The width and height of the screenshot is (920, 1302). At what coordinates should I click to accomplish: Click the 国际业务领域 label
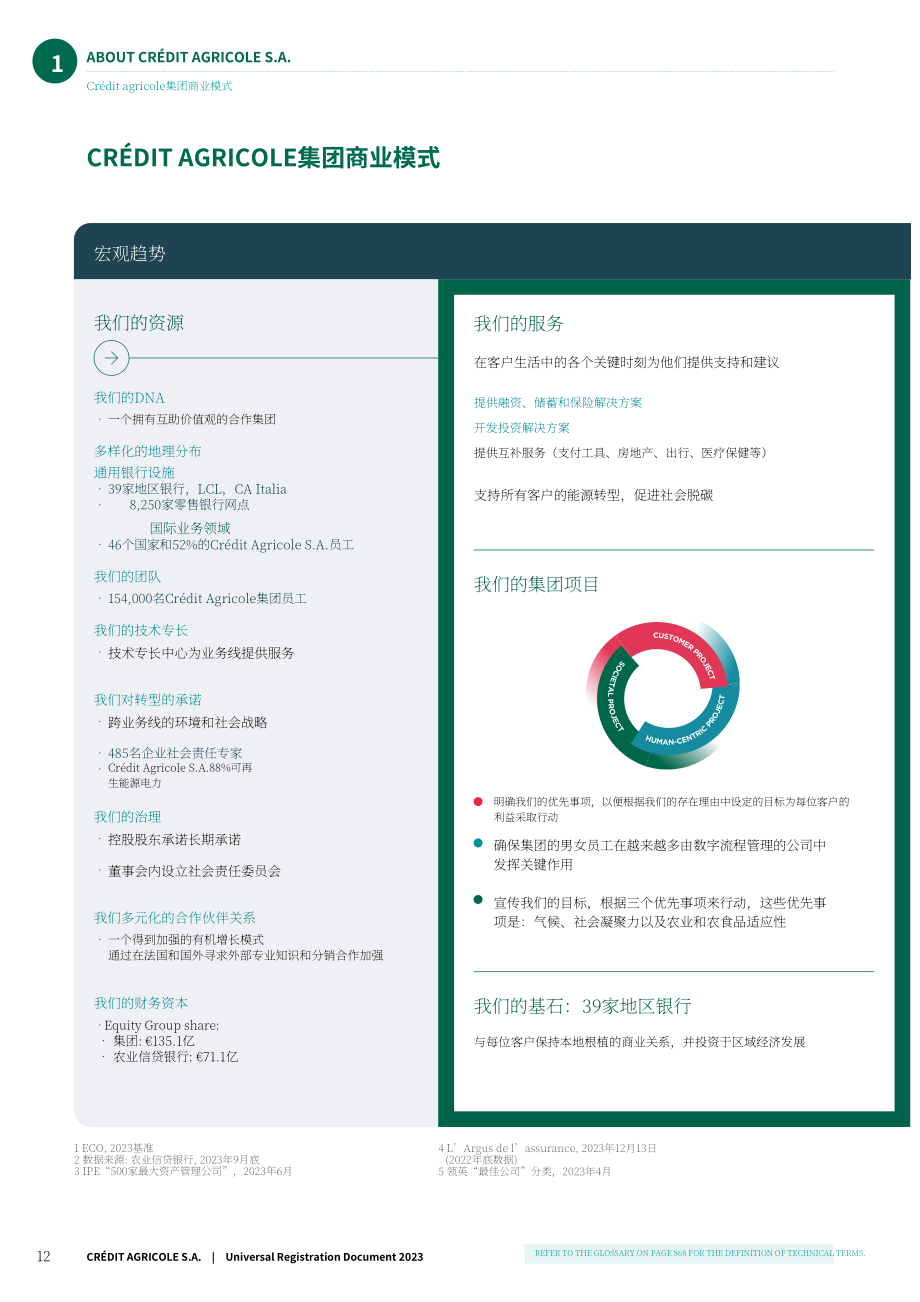(190, 528)
